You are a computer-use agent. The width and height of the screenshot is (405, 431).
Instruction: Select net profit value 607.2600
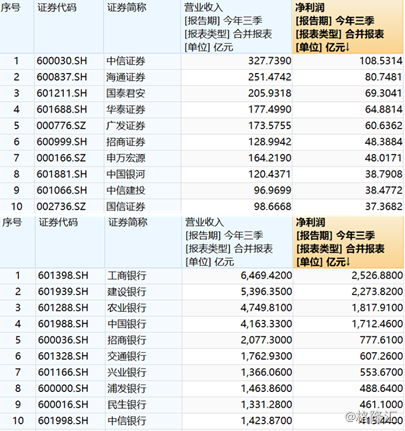pos(381,356)
